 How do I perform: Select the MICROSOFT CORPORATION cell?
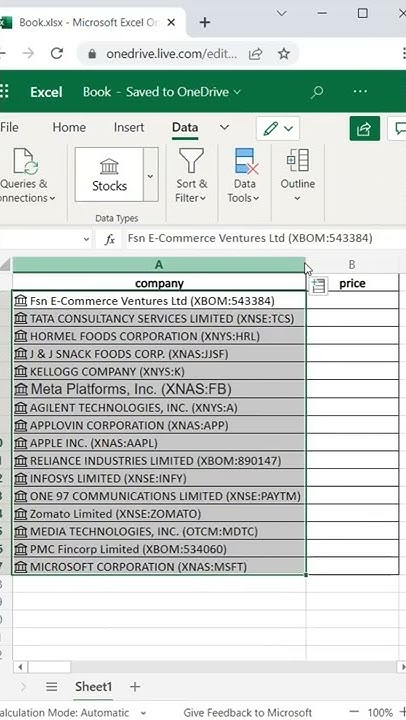159,567
